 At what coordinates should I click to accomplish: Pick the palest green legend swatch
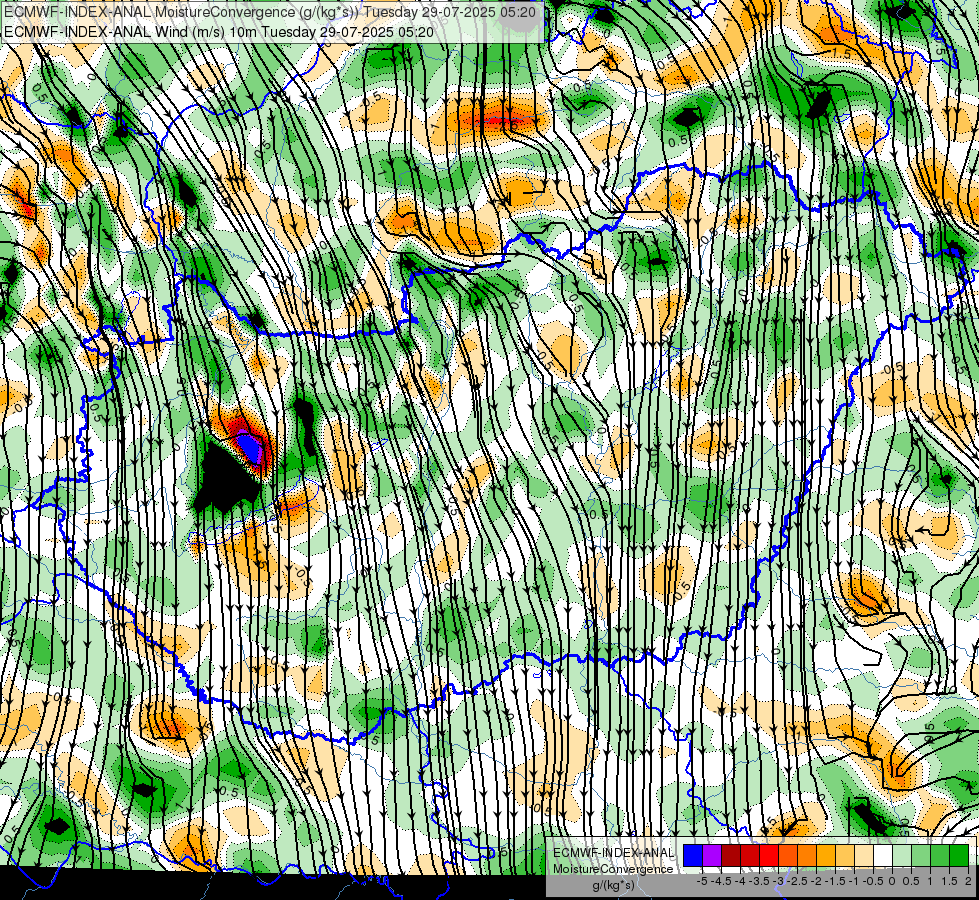(x=902, y=855)
